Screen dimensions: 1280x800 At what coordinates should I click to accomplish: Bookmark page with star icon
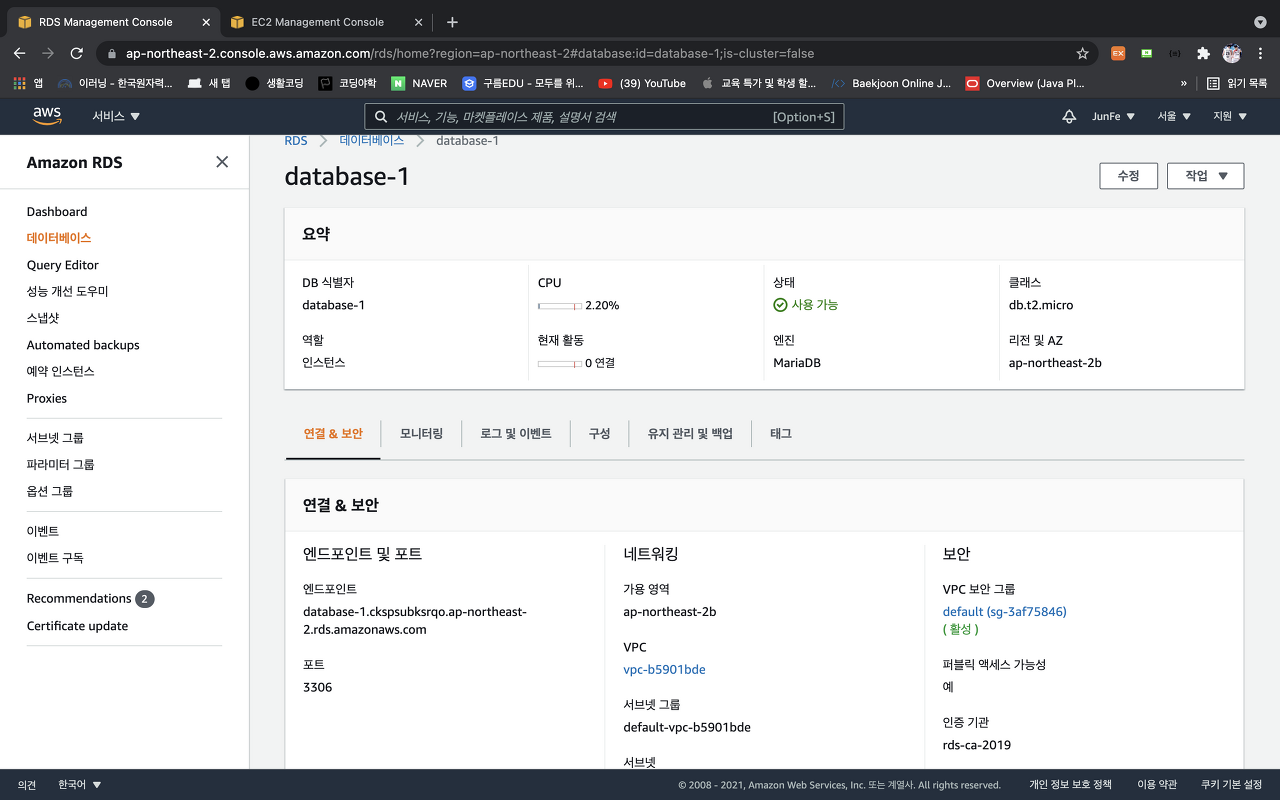pos(1082,53)
